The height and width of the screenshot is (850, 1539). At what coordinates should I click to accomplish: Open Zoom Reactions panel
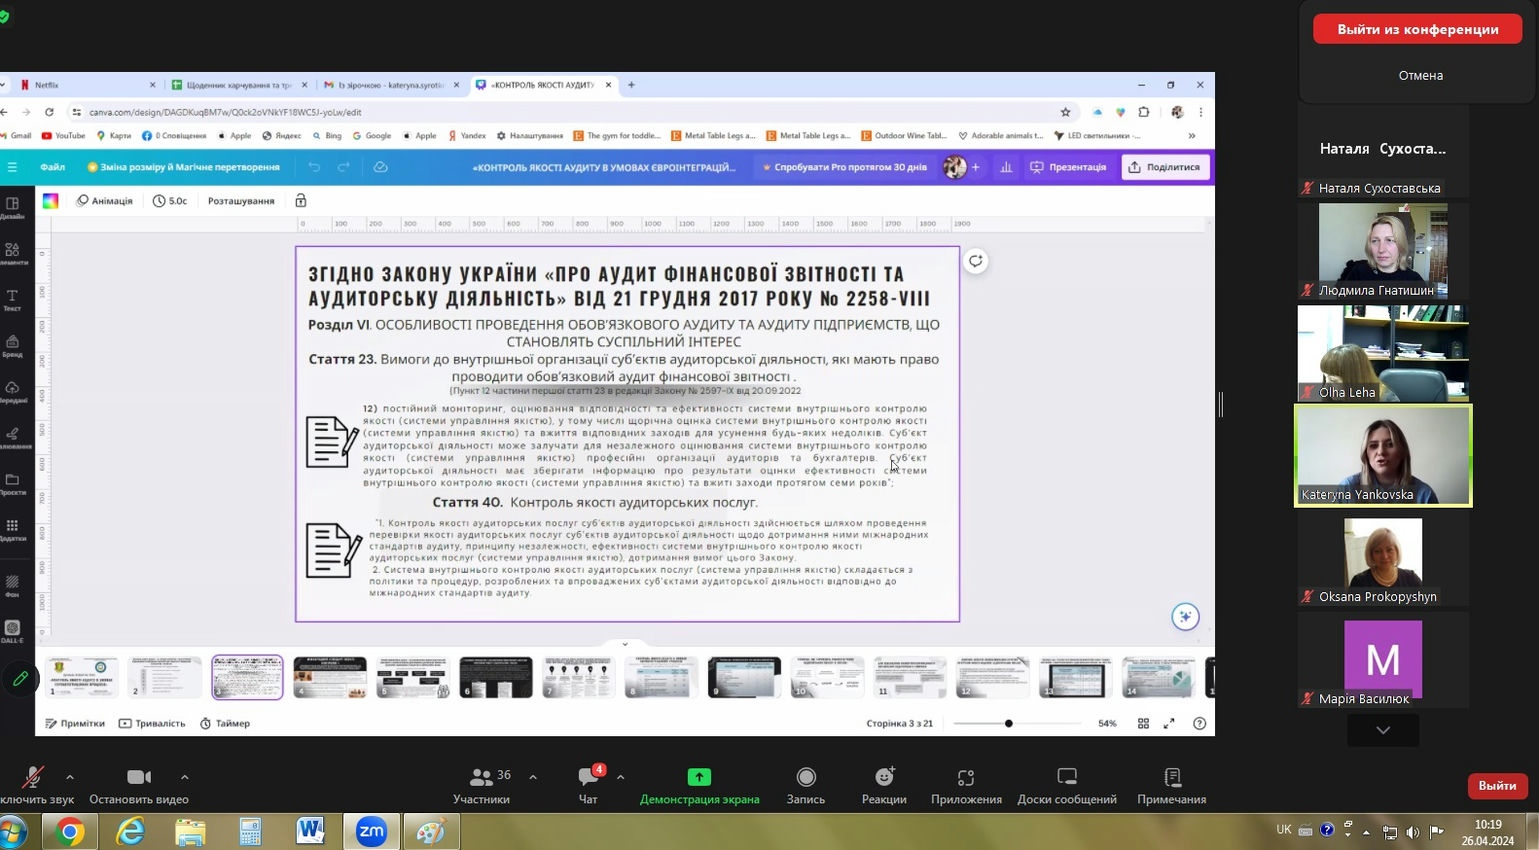tap(884, 778)
